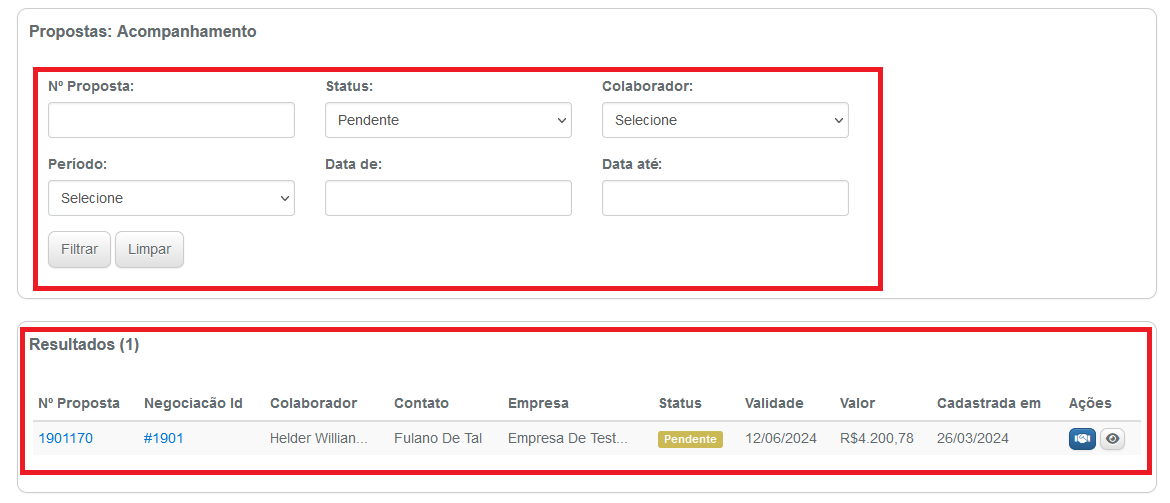Screen dimensions: 1170x503
Task: Click the Negociação Id column header
Action: click(193, 403)
